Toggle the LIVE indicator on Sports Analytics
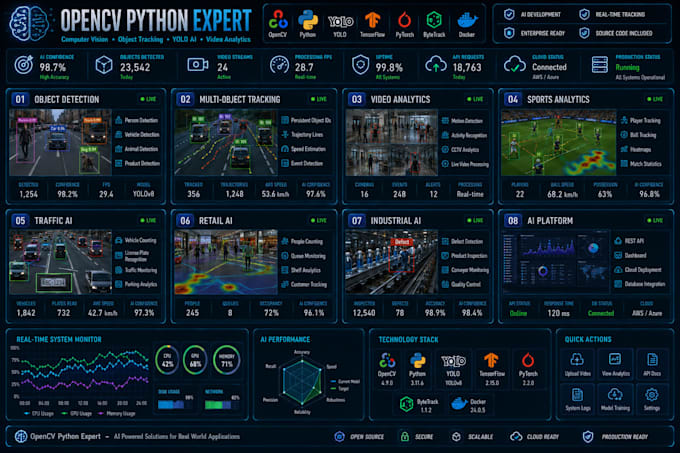 [655, 99]
